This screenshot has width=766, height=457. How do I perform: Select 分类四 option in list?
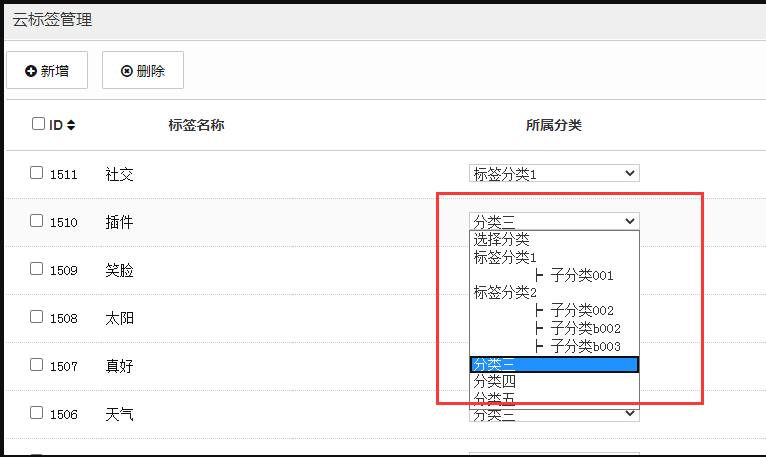(554, 381)
